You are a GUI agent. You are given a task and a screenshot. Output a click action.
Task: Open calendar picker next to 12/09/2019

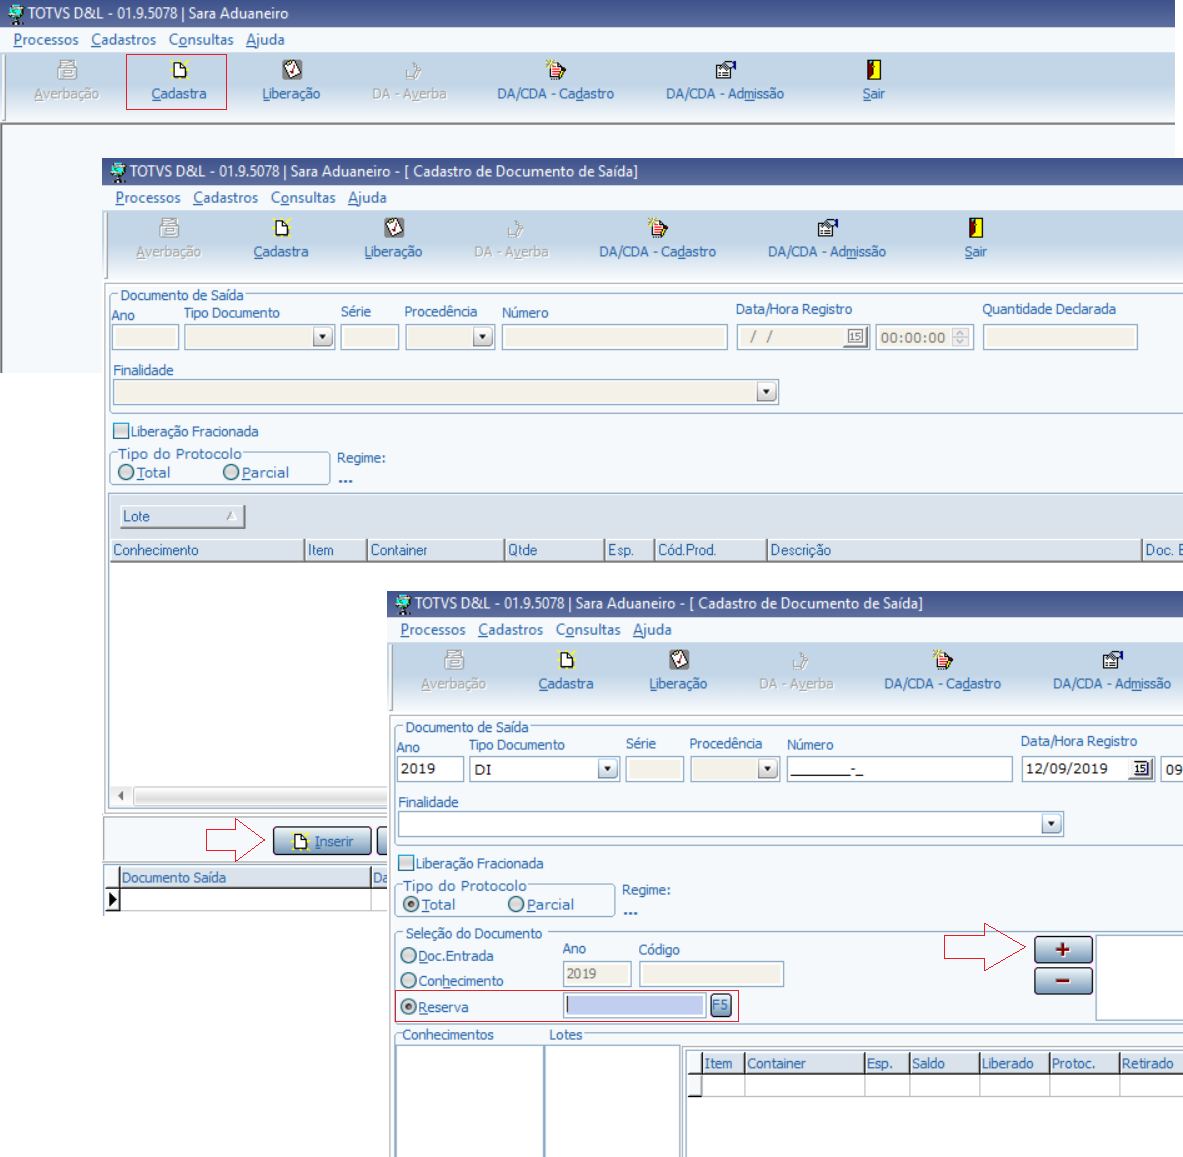[x=1140, y=769]
